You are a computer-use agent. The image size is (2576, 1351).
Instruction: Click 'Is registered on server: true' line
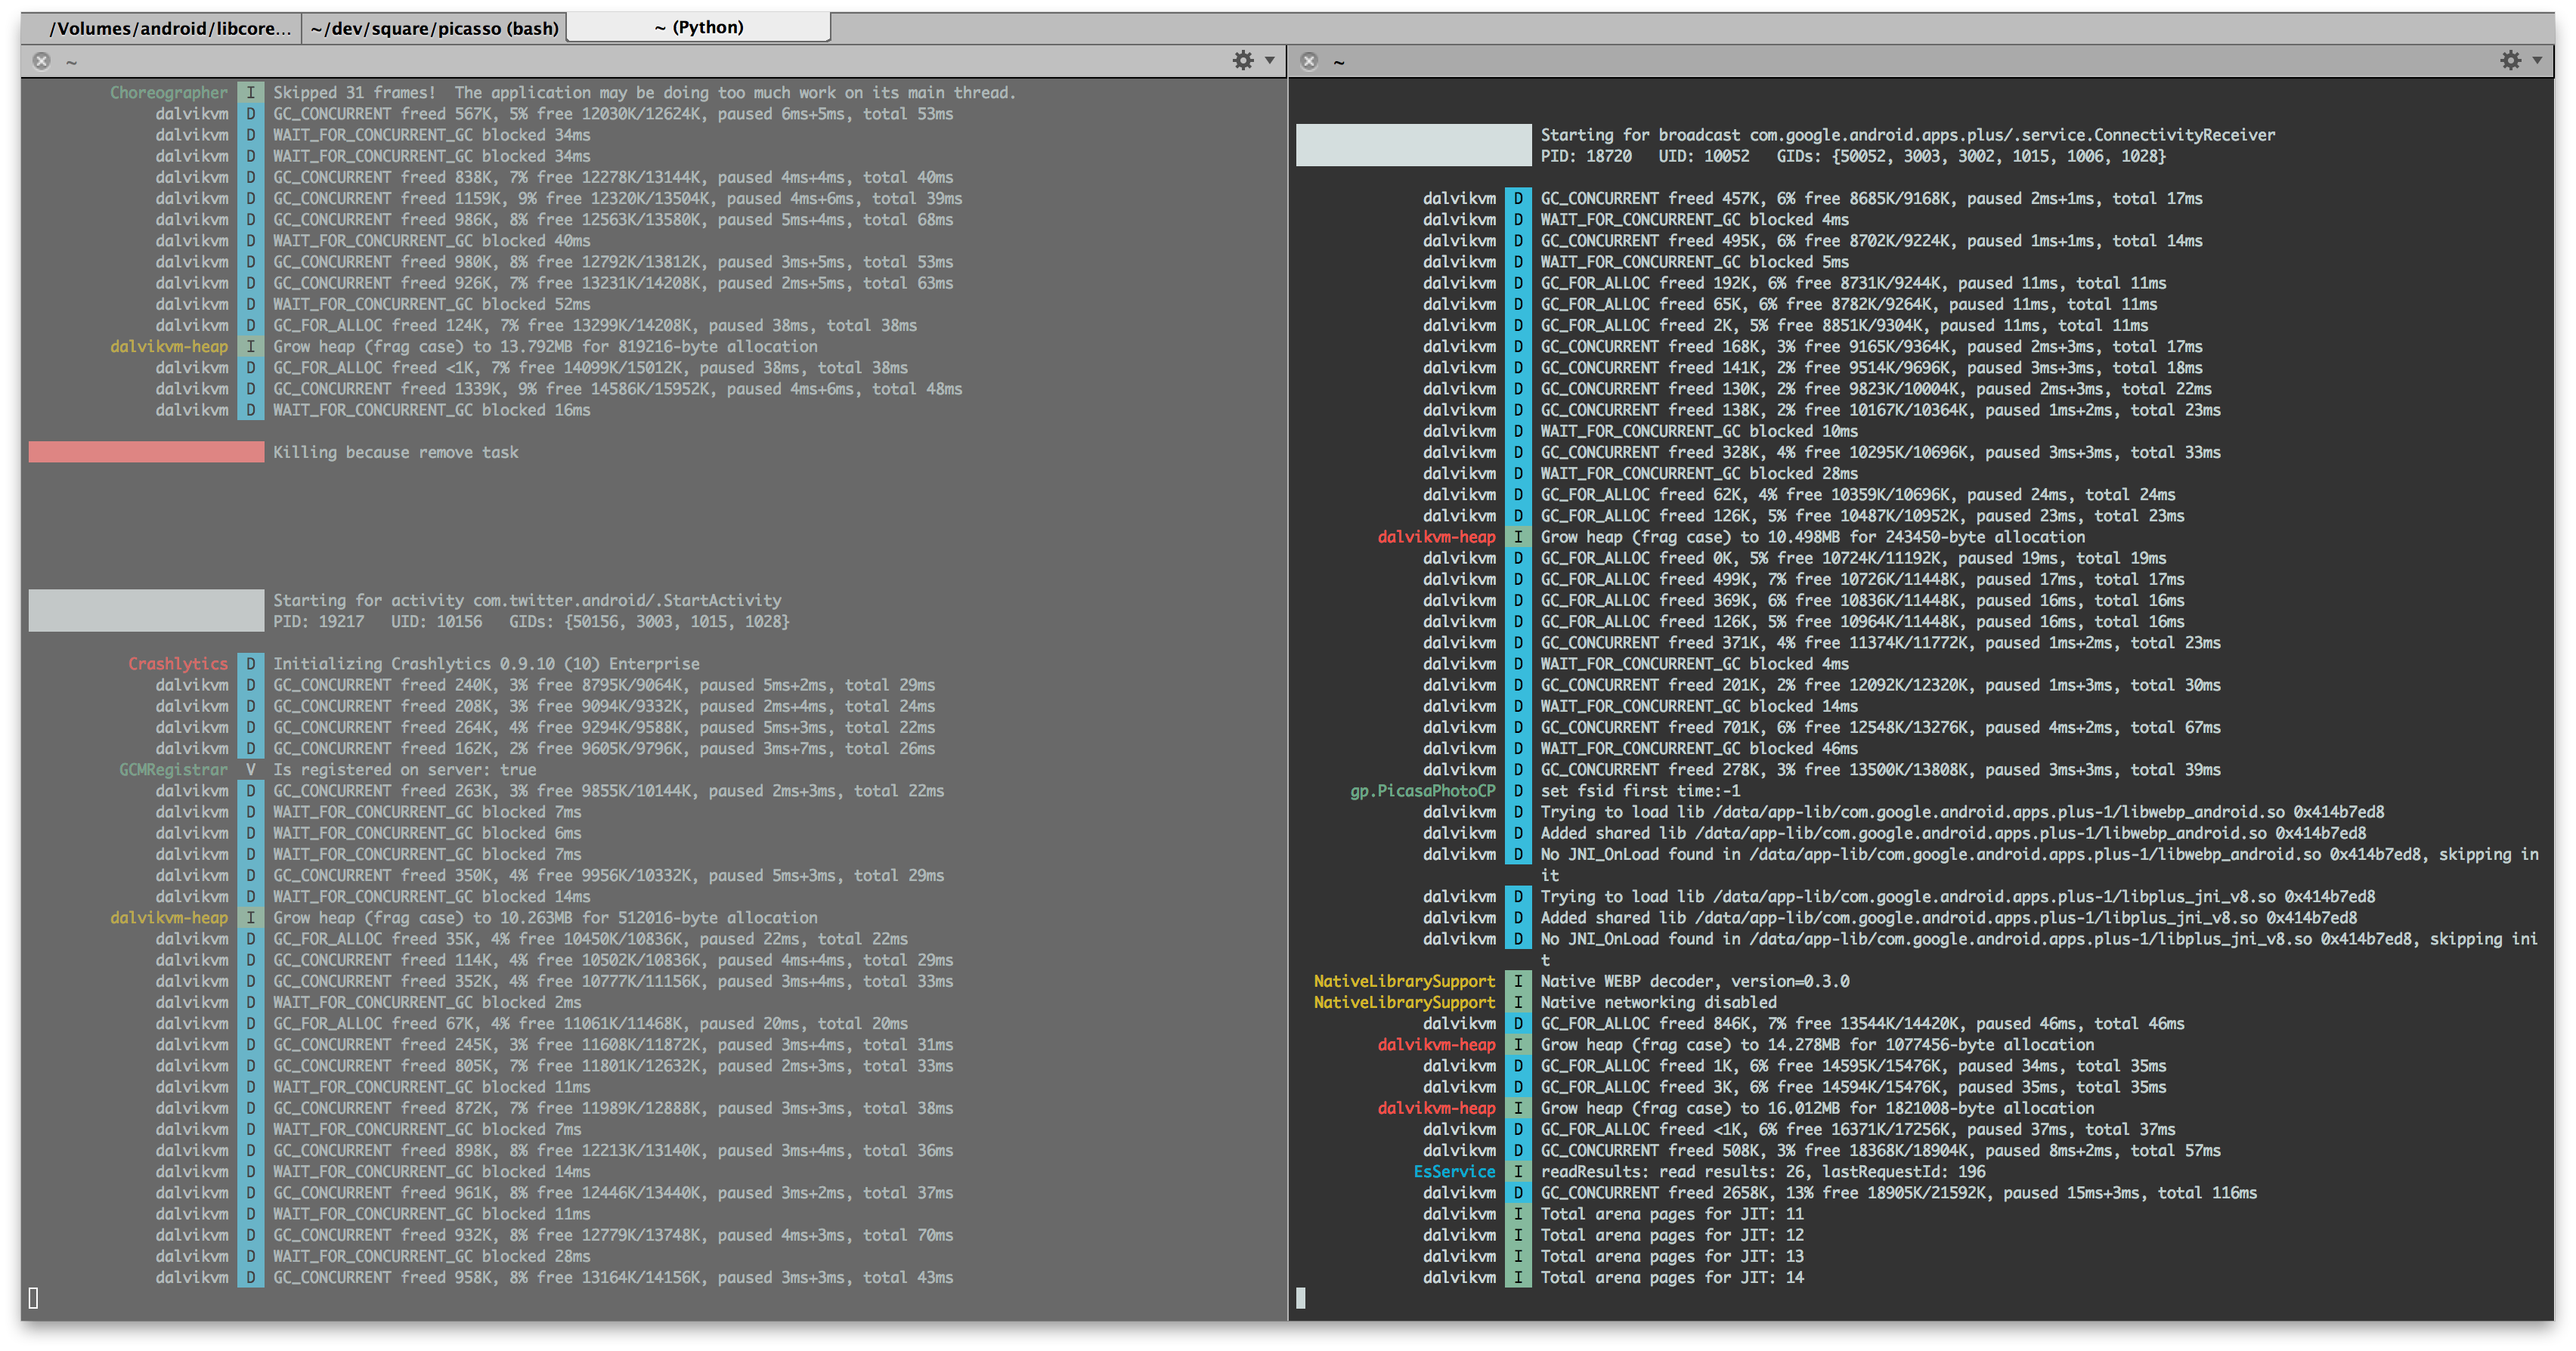click(x=404, y=770)
